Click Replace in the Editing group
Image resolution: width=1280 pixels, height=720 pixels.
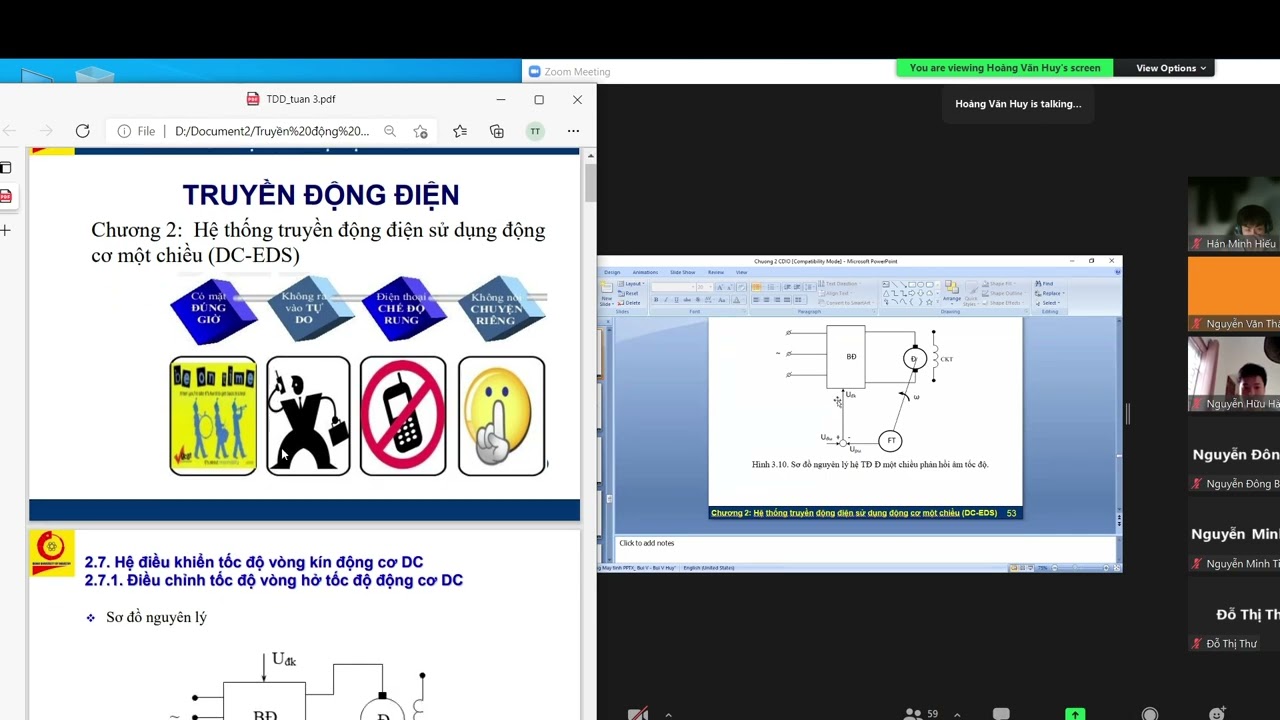click(x=1049, y=293)
